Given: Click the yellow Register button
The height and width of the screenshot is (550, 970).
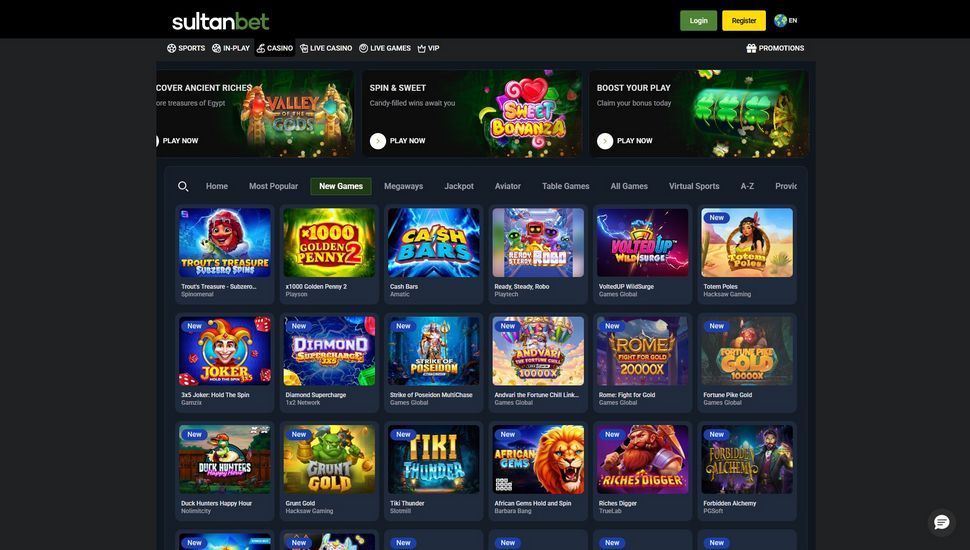Looking at the screenshot, I should (x=744, y=20).
